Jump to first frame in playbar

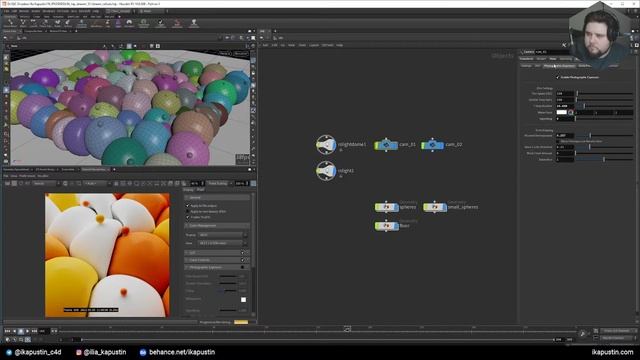(7, 331)
